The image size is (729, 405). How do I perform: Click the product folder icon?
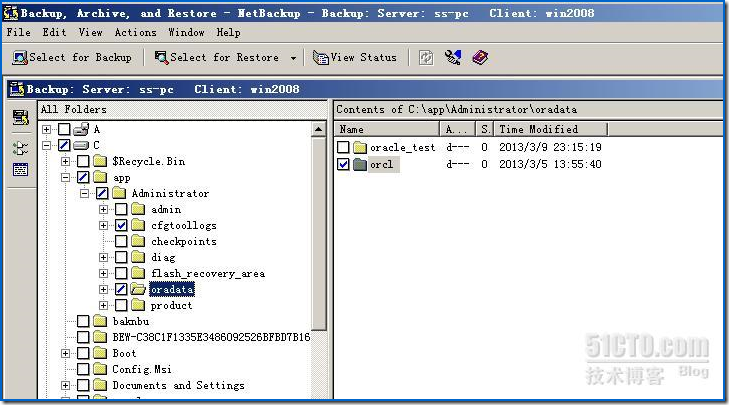pyautogui.click(x=138, y=305)
